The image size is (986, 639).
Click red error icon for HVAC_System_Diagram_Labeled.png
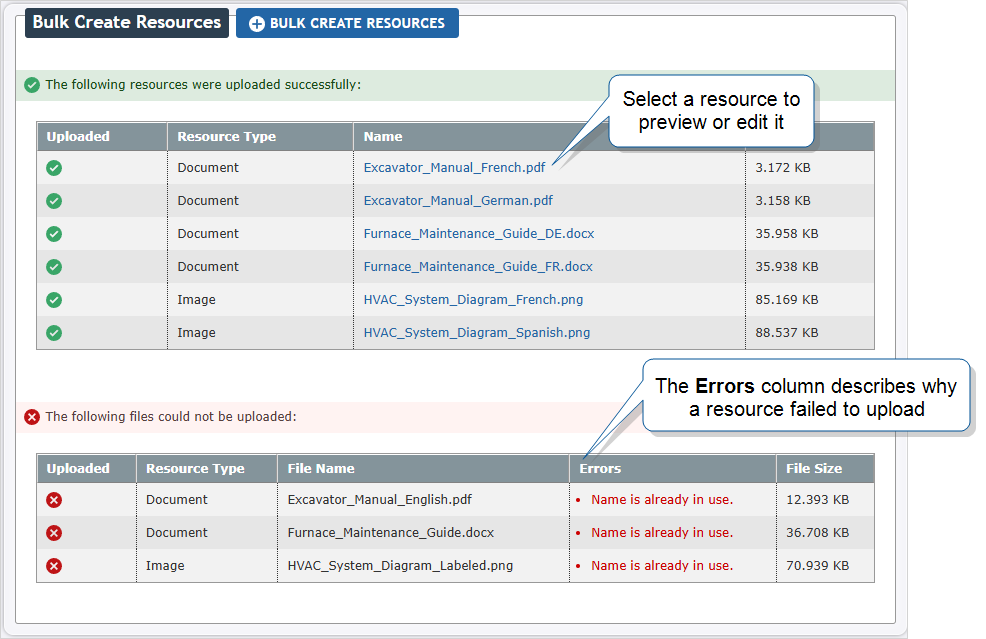(54, 566)
